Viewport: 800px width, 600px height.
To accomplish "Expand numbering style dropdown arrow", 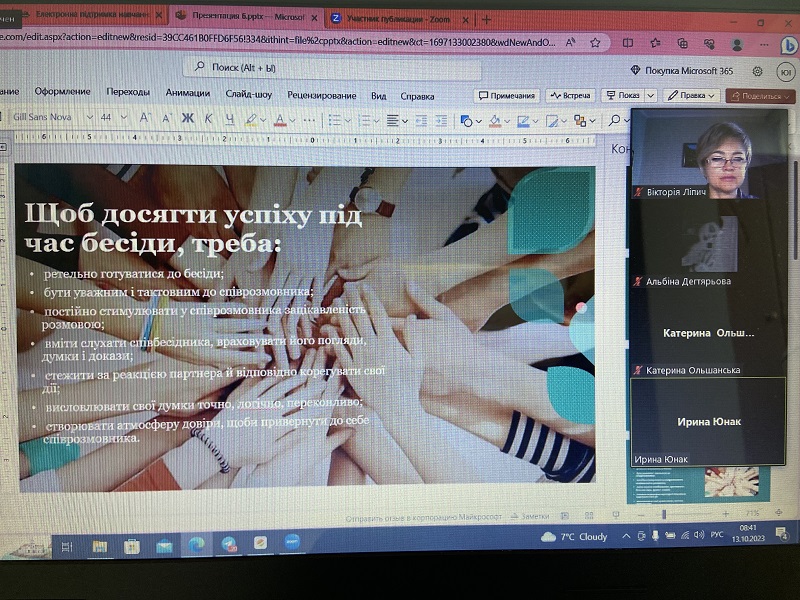I will coord(377,121).
